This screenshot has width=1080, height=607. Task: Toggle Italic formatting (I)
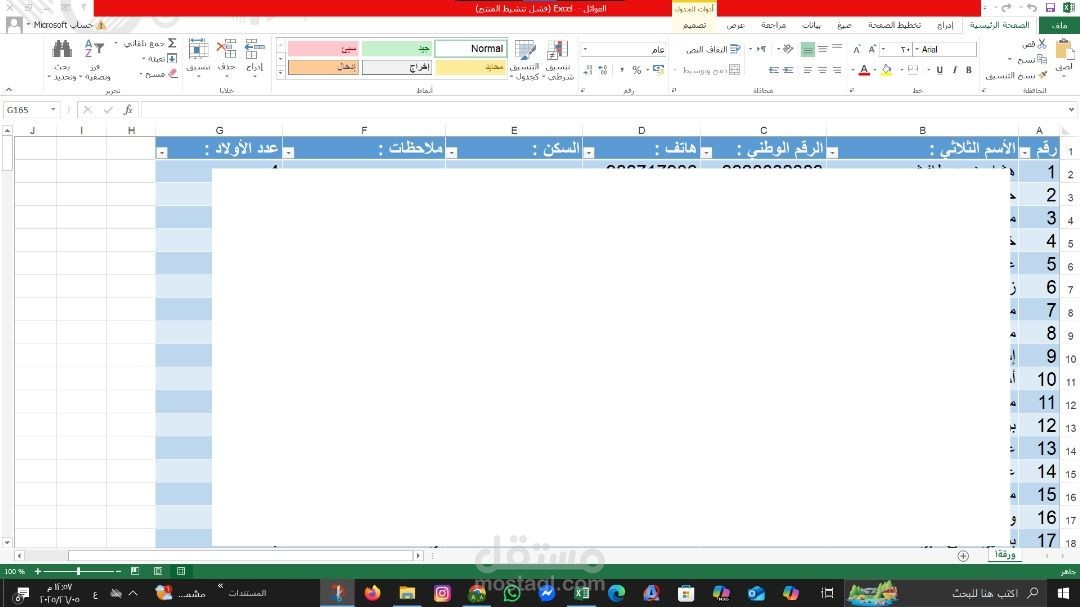tap(955, 70)
